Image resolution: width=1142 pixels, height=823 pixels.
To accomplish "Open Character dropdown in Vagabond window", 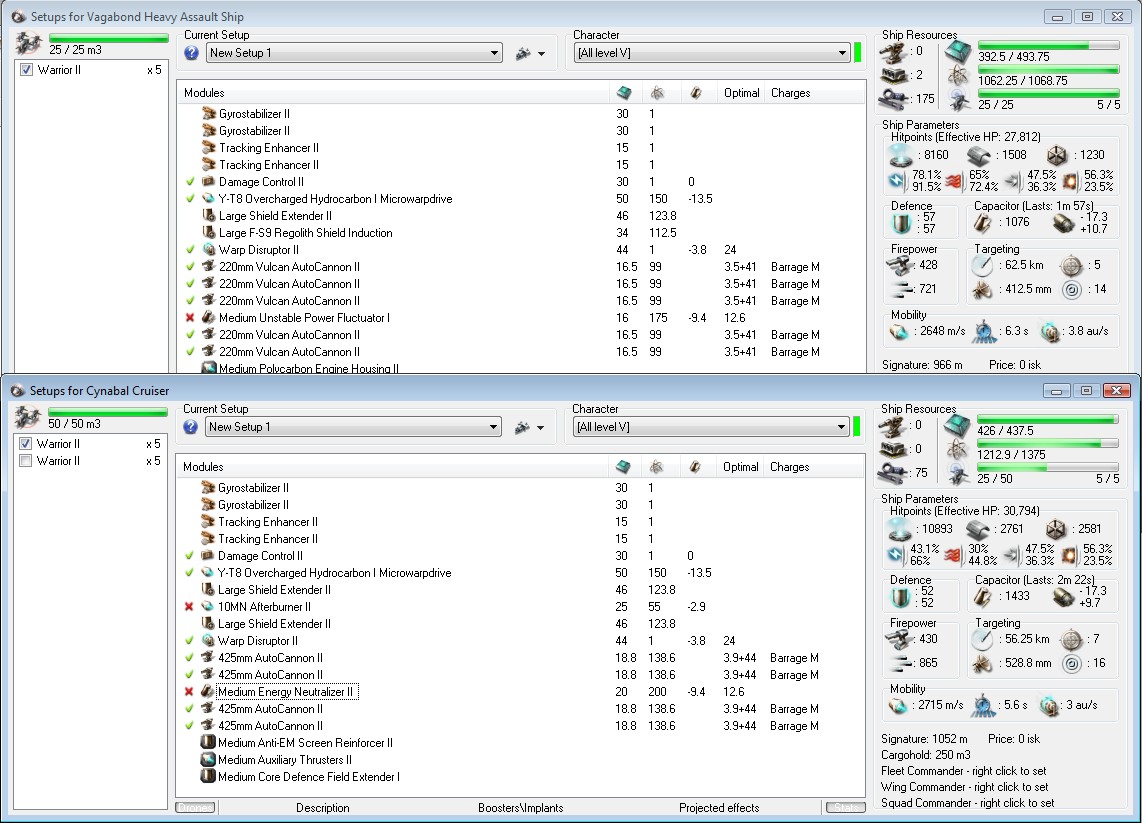I will click(712, 53).
